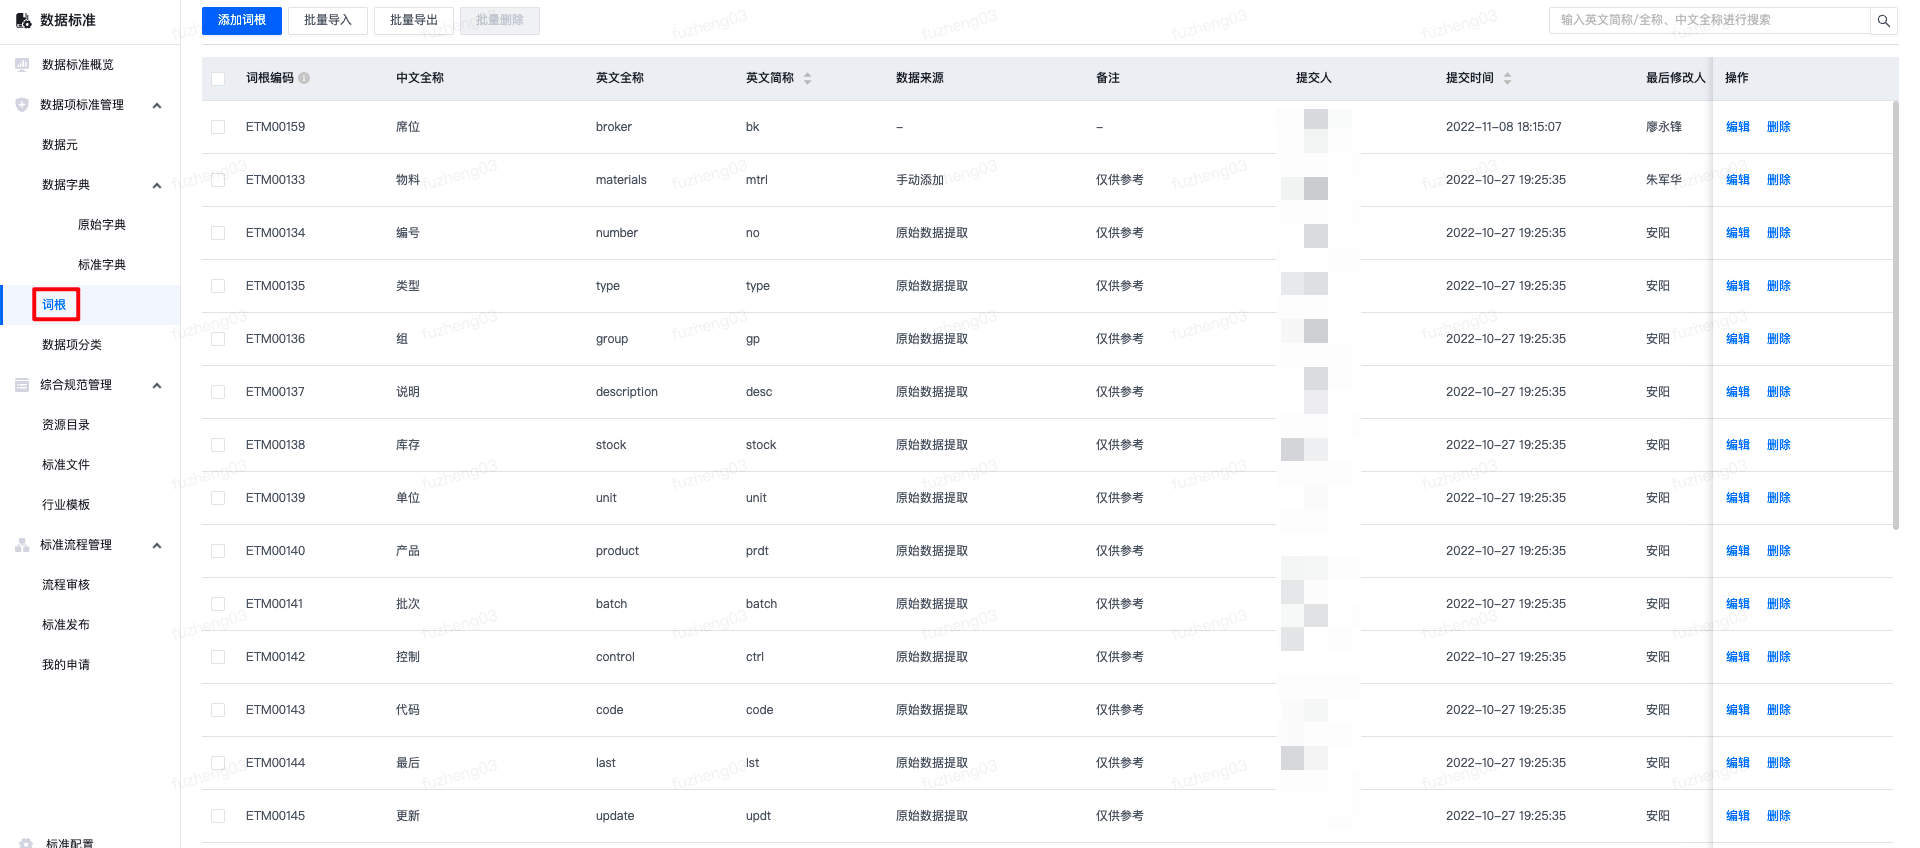1920x848 pixels.
Task: Click the 数据项标准管理 shield icon
Action: (x=22, y=105)
